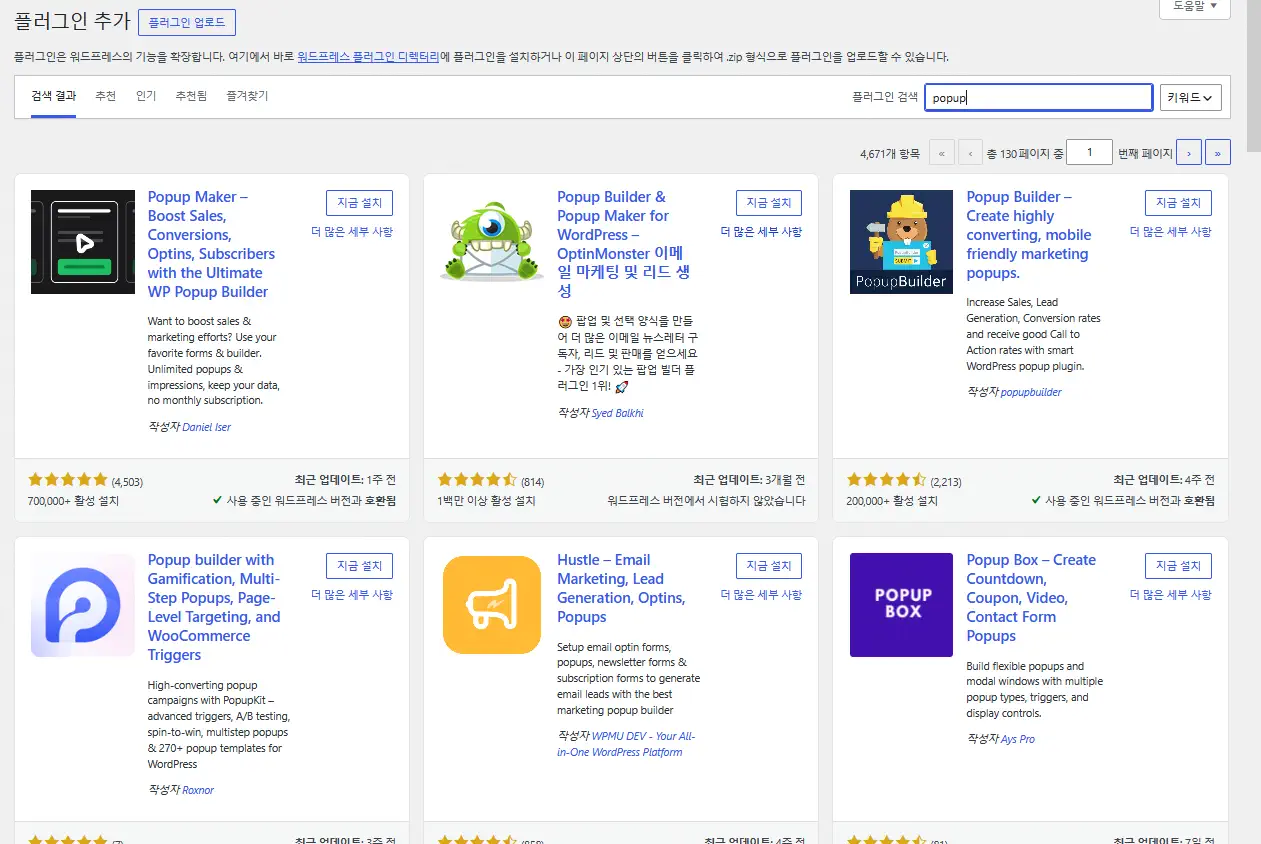
Task: Open Popup Box Create Countdown title link
Action: (1031, 598)
